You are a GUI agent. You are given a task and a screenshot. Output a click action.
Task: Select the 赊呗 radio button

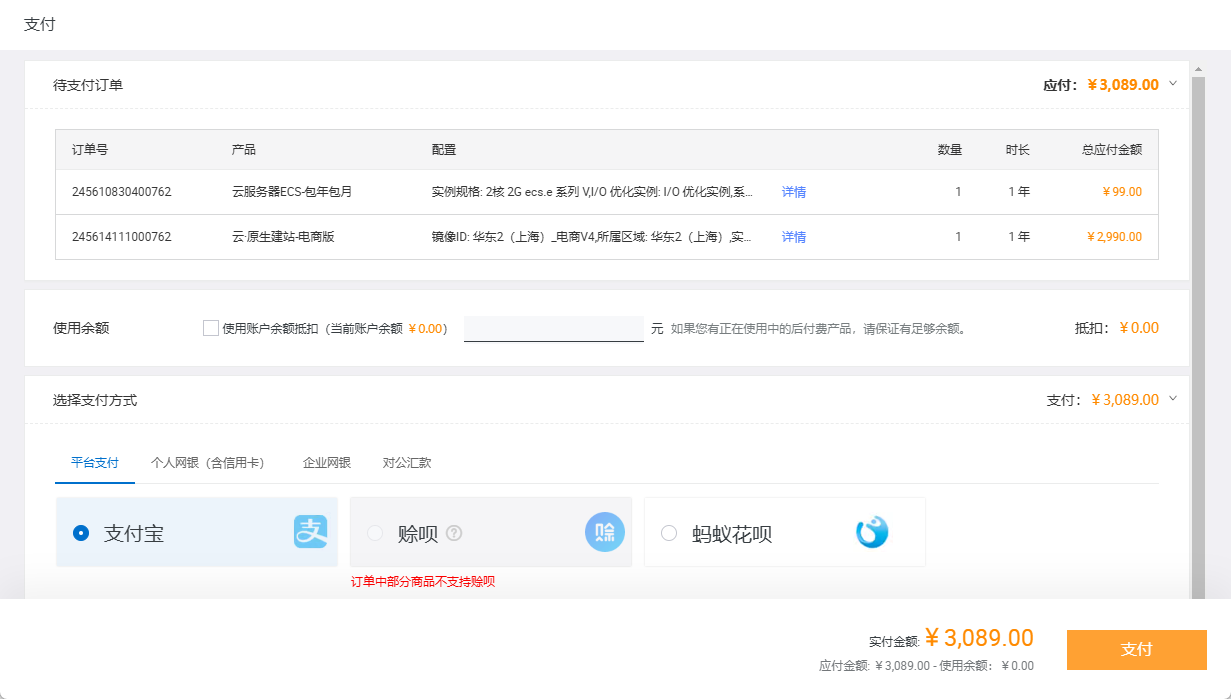[375, 533]
